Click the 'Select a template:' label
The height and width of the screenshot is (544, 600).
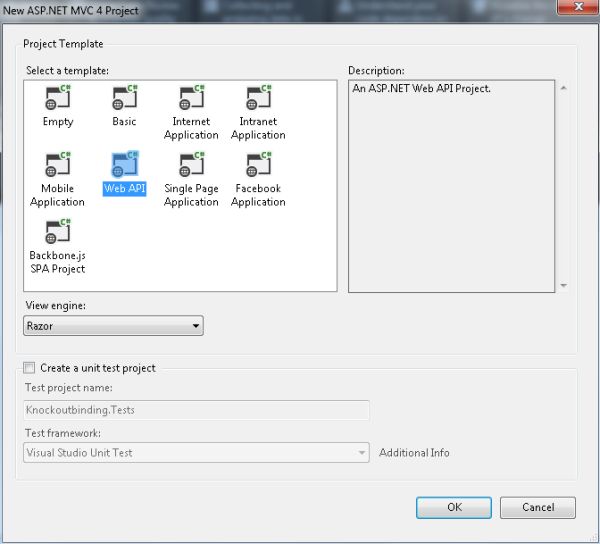pyautogui.click(x=67, y=70)
